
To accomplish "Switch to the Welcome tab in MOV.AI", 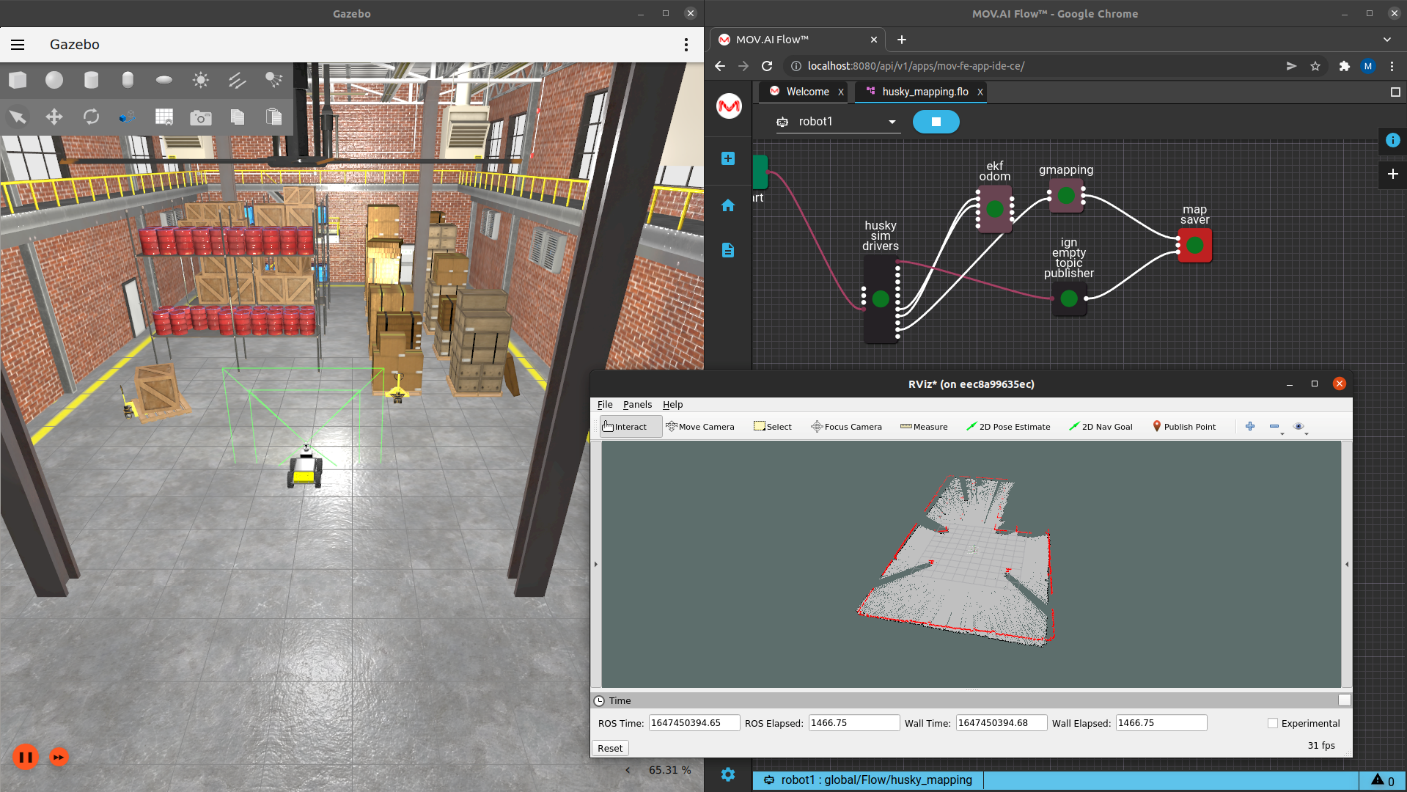I will 806,92.
